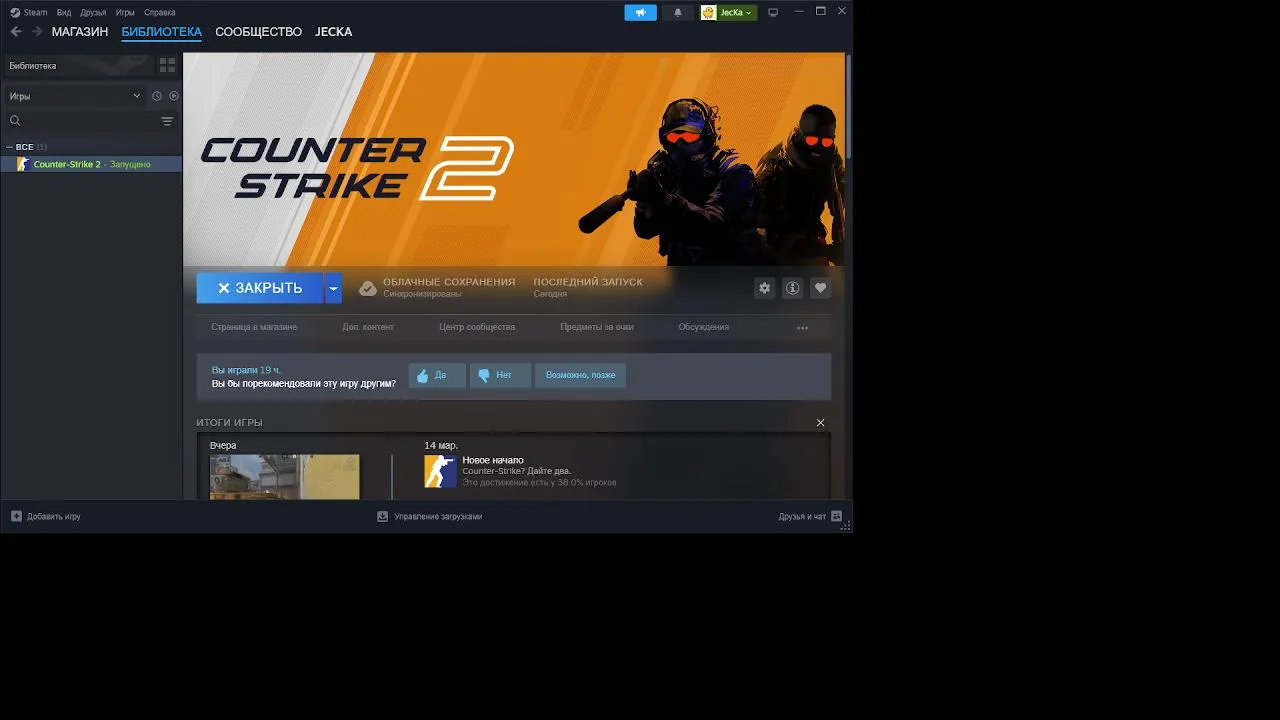The height and width of the screenshot is (720, 1280).
Task: Open the arrow dropdown beside ЗАКРЫТЬ
Action: tap(333, 288)
